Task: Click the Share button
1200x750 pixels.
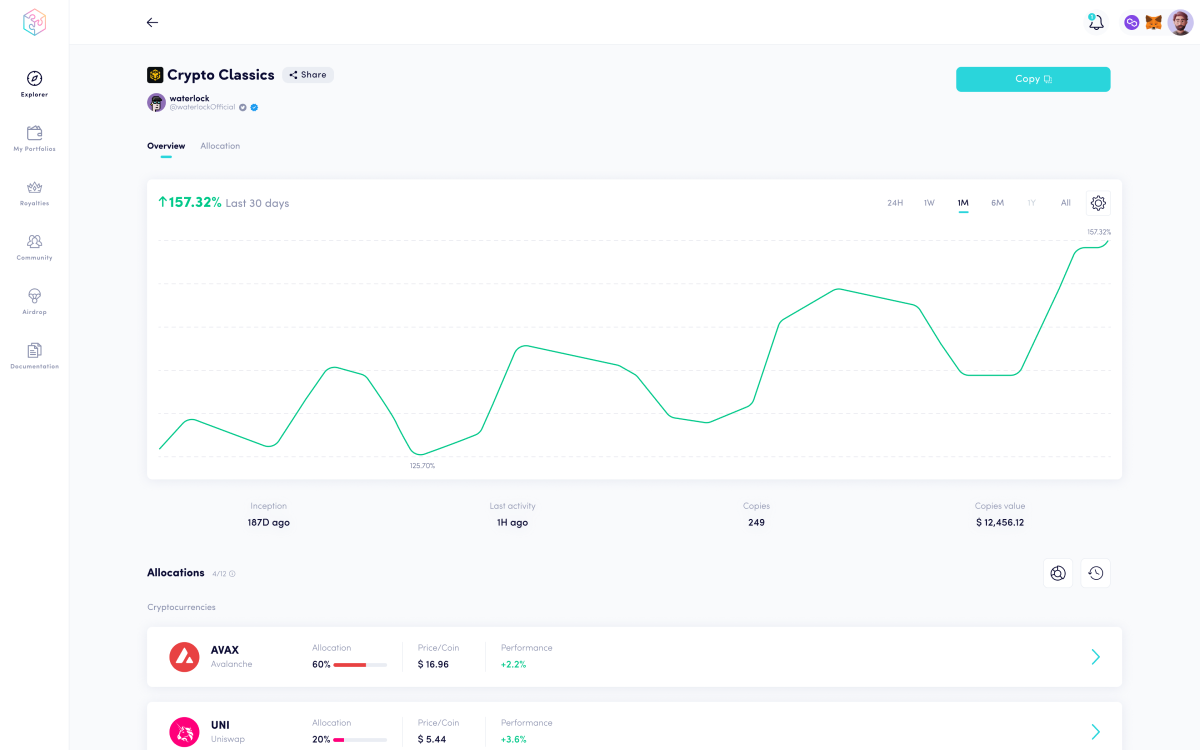Action: [x=308, y=75]
